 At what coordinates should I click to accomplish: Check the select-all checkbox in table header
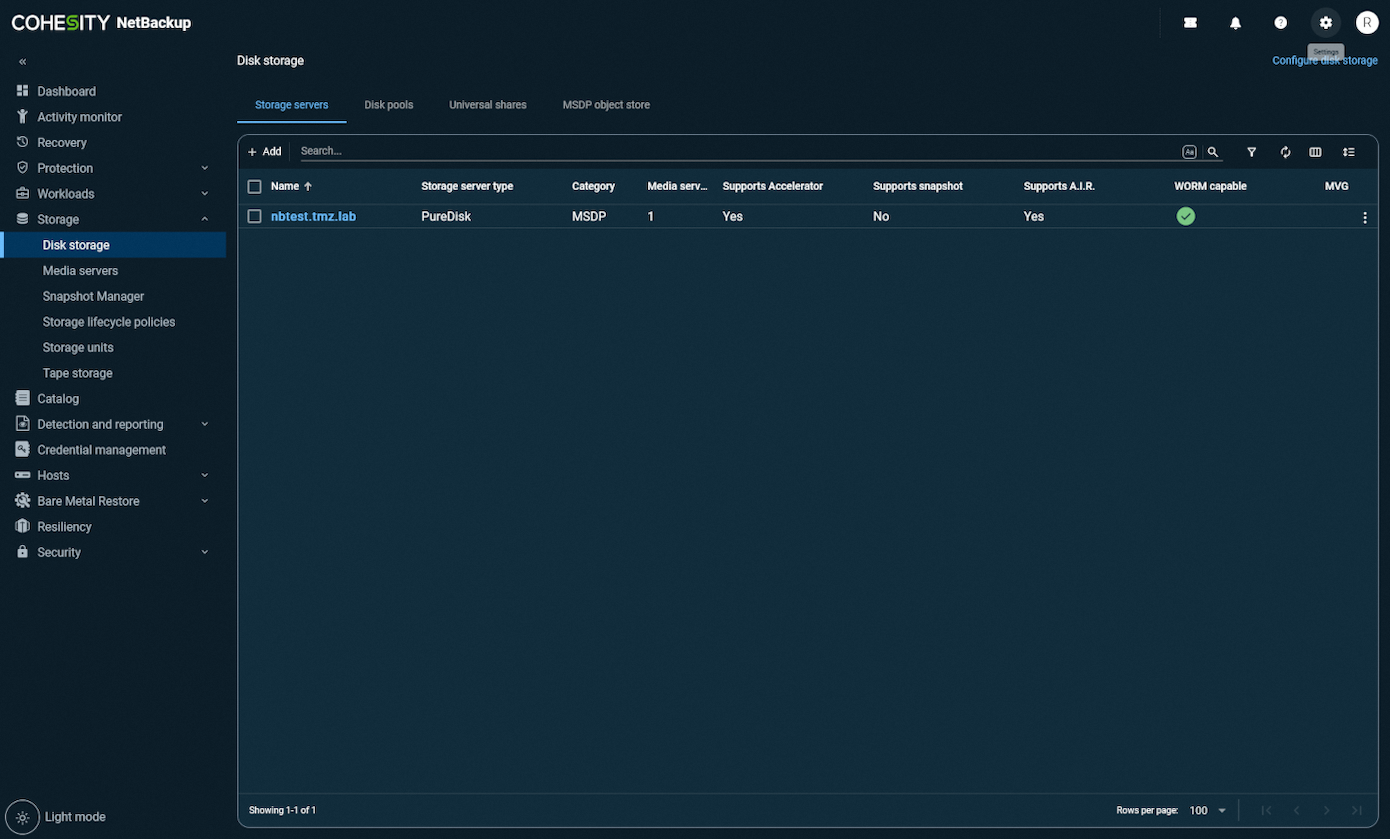[x=255, y=186]
